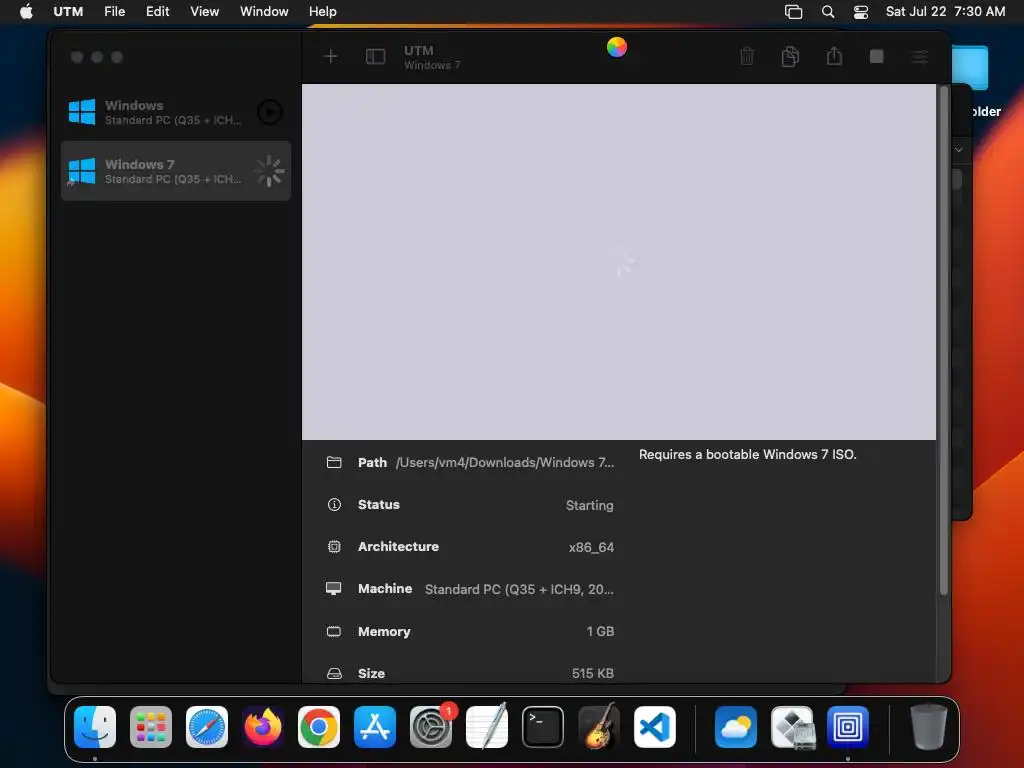Open Launchpad from the Dock
1024x768 pixels.
(x=151, y=726)
